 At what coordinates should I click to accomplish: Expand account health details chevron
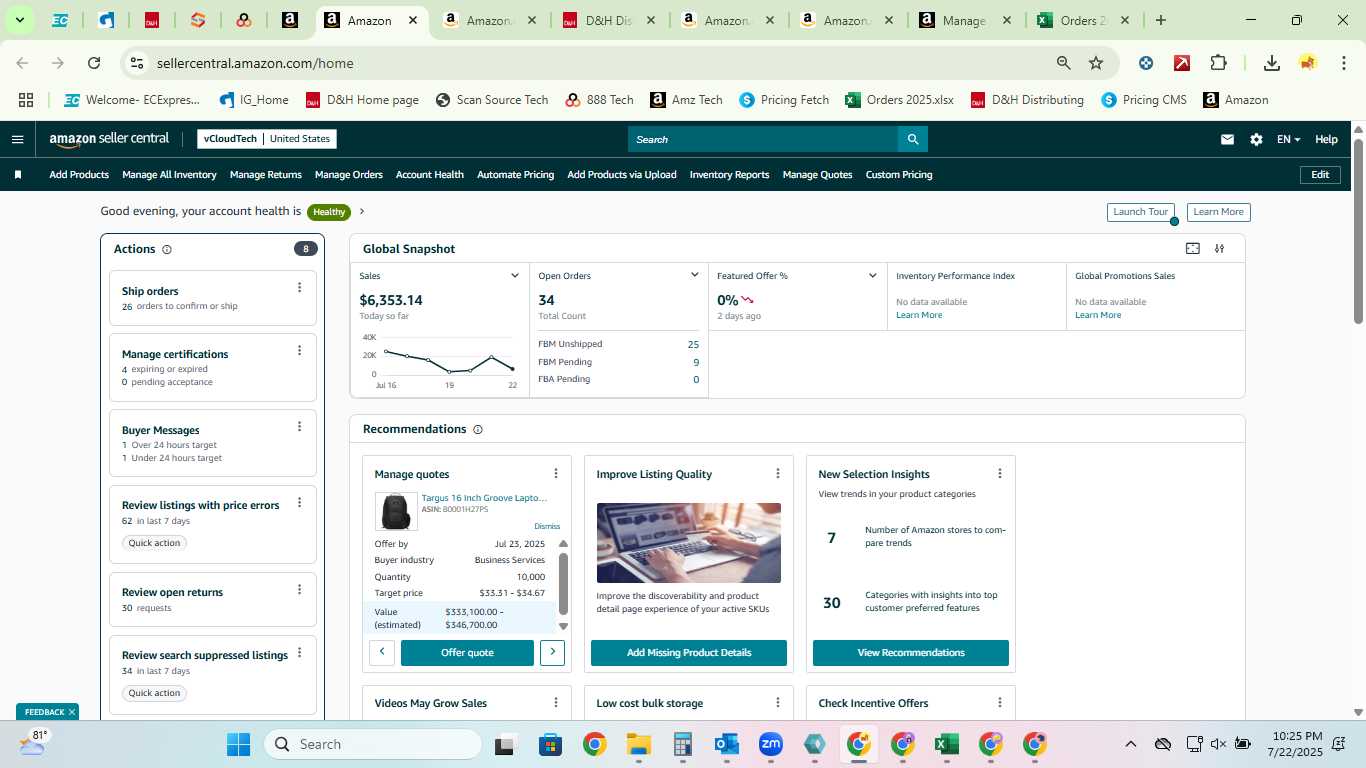click(x=362, y=211)
